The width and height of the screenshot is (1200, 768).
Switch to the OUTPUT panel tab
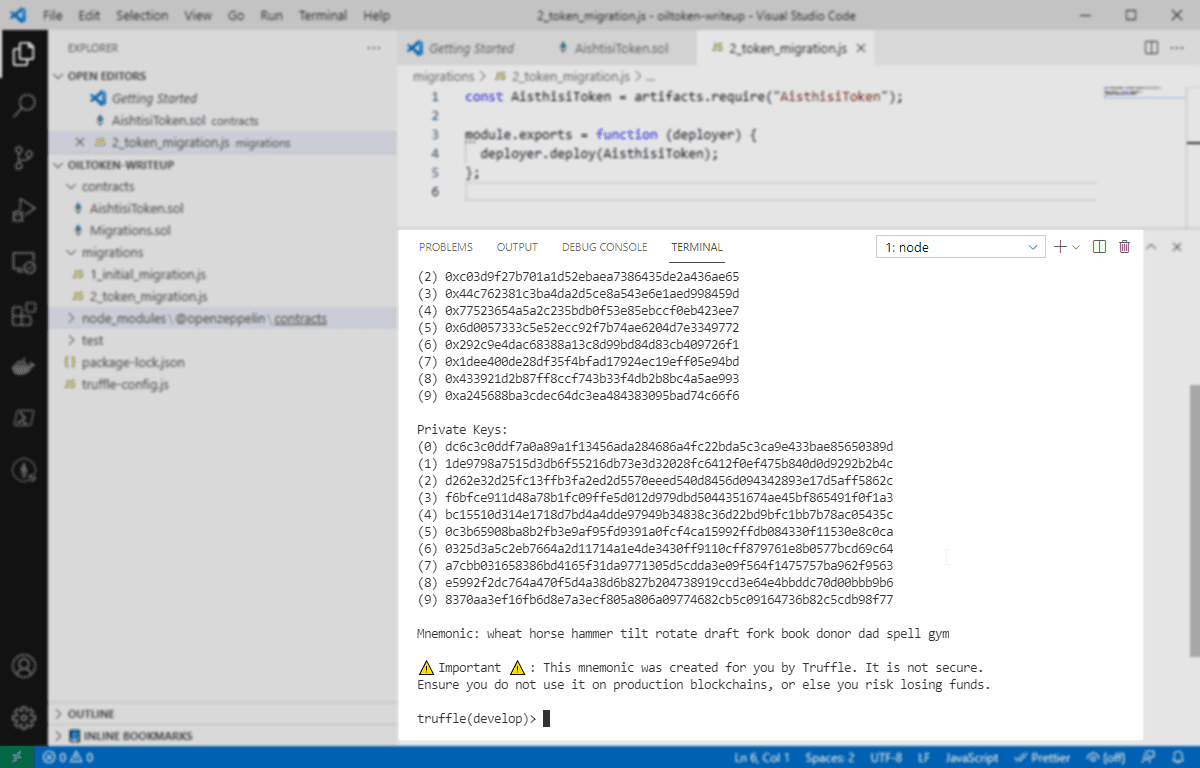click(517, 247)
